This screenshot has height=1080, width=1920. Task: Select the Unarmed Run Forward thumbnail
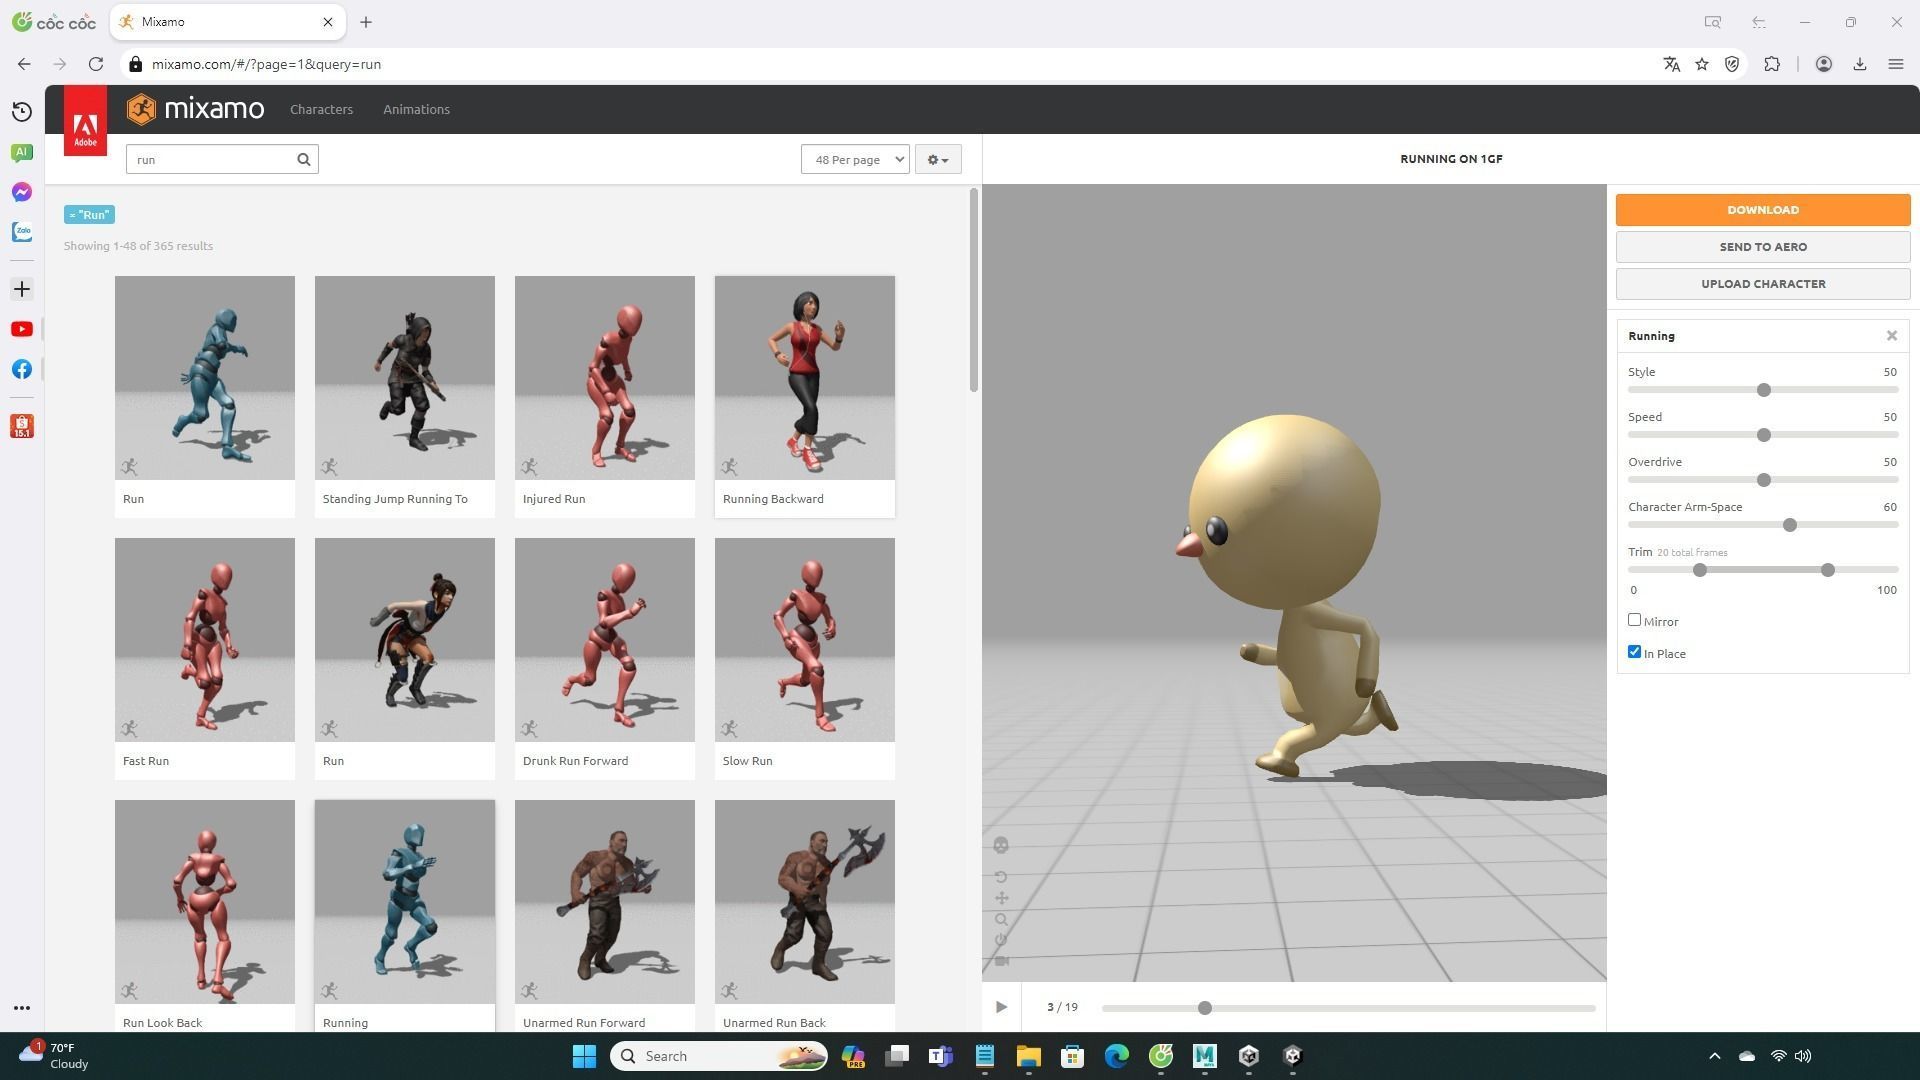point(605,902)
